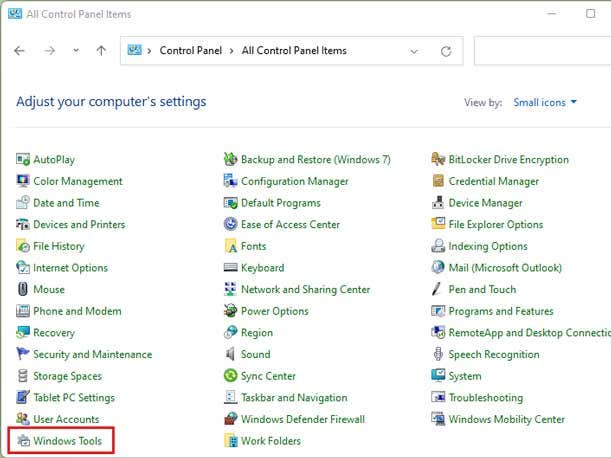Viewport: 611px width, 458px height.
Task: Click the Ease of Access Center icon
Action: pos(231,225)
